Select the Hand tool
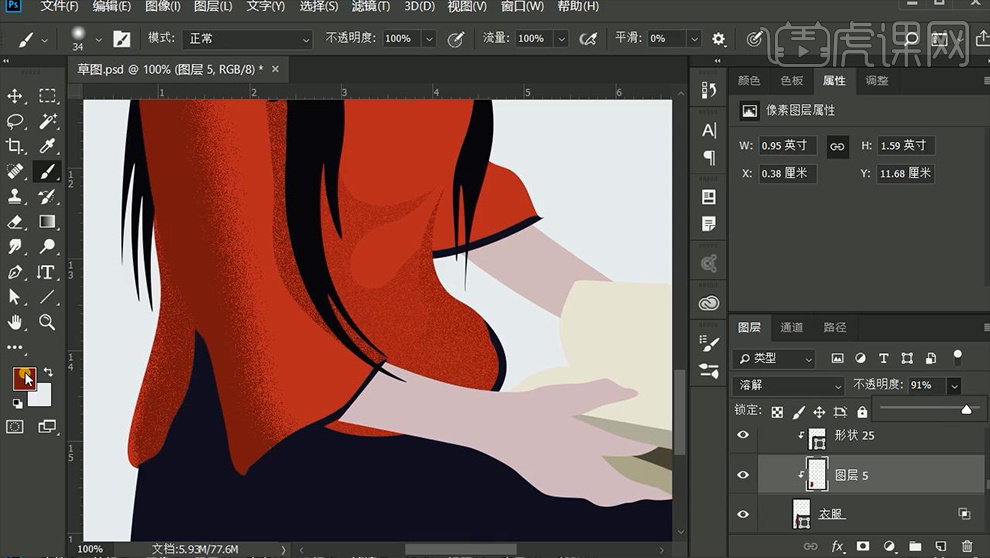This screenshot has height=558, width=990. tap(16, 322)
